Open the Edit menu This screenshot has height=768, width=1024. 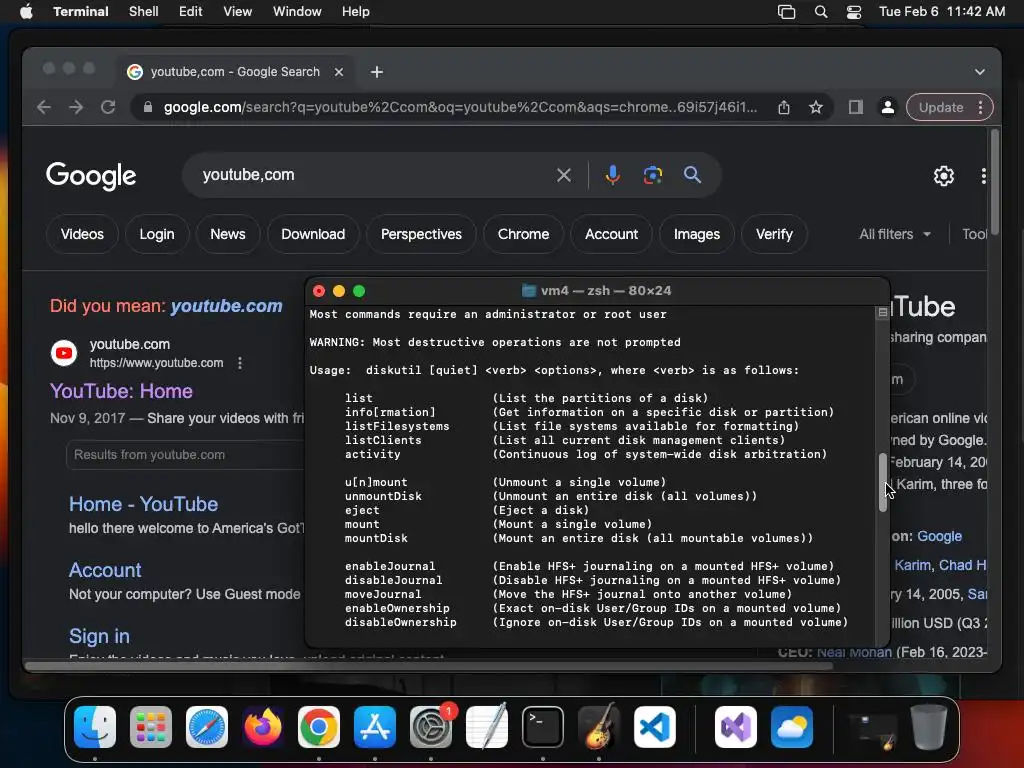190,12
